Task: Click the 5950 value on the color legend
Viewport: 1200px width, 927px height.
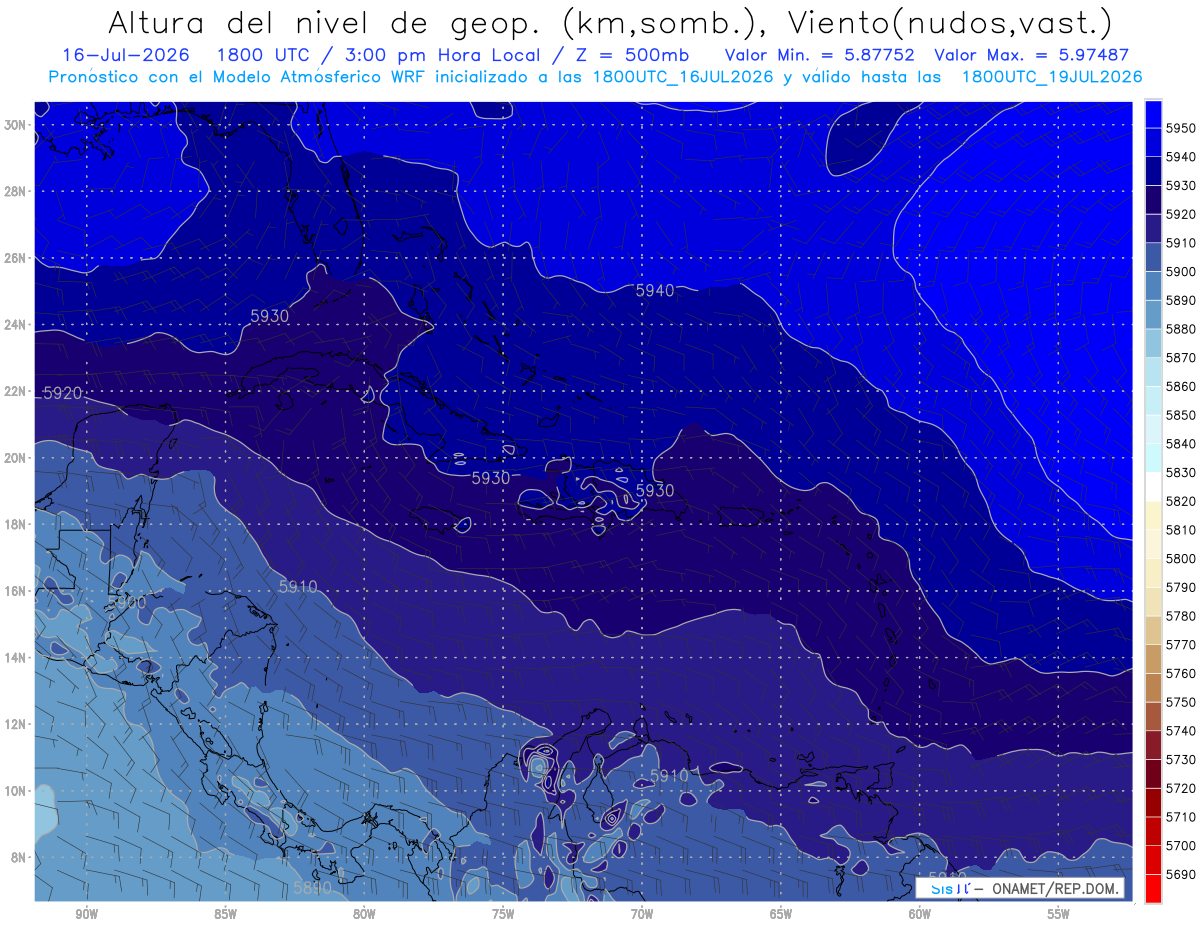Action: 1181,128
